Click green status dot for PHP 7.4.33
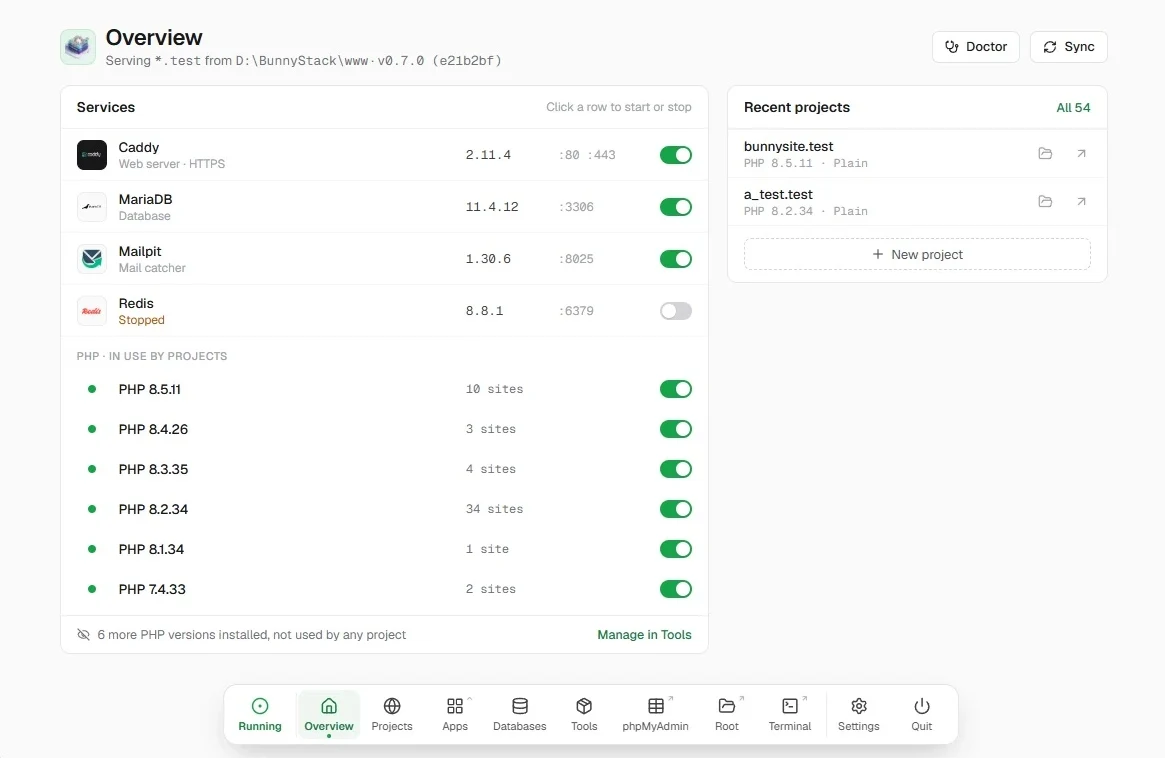 pyautogui.click(x=92, y=589)
